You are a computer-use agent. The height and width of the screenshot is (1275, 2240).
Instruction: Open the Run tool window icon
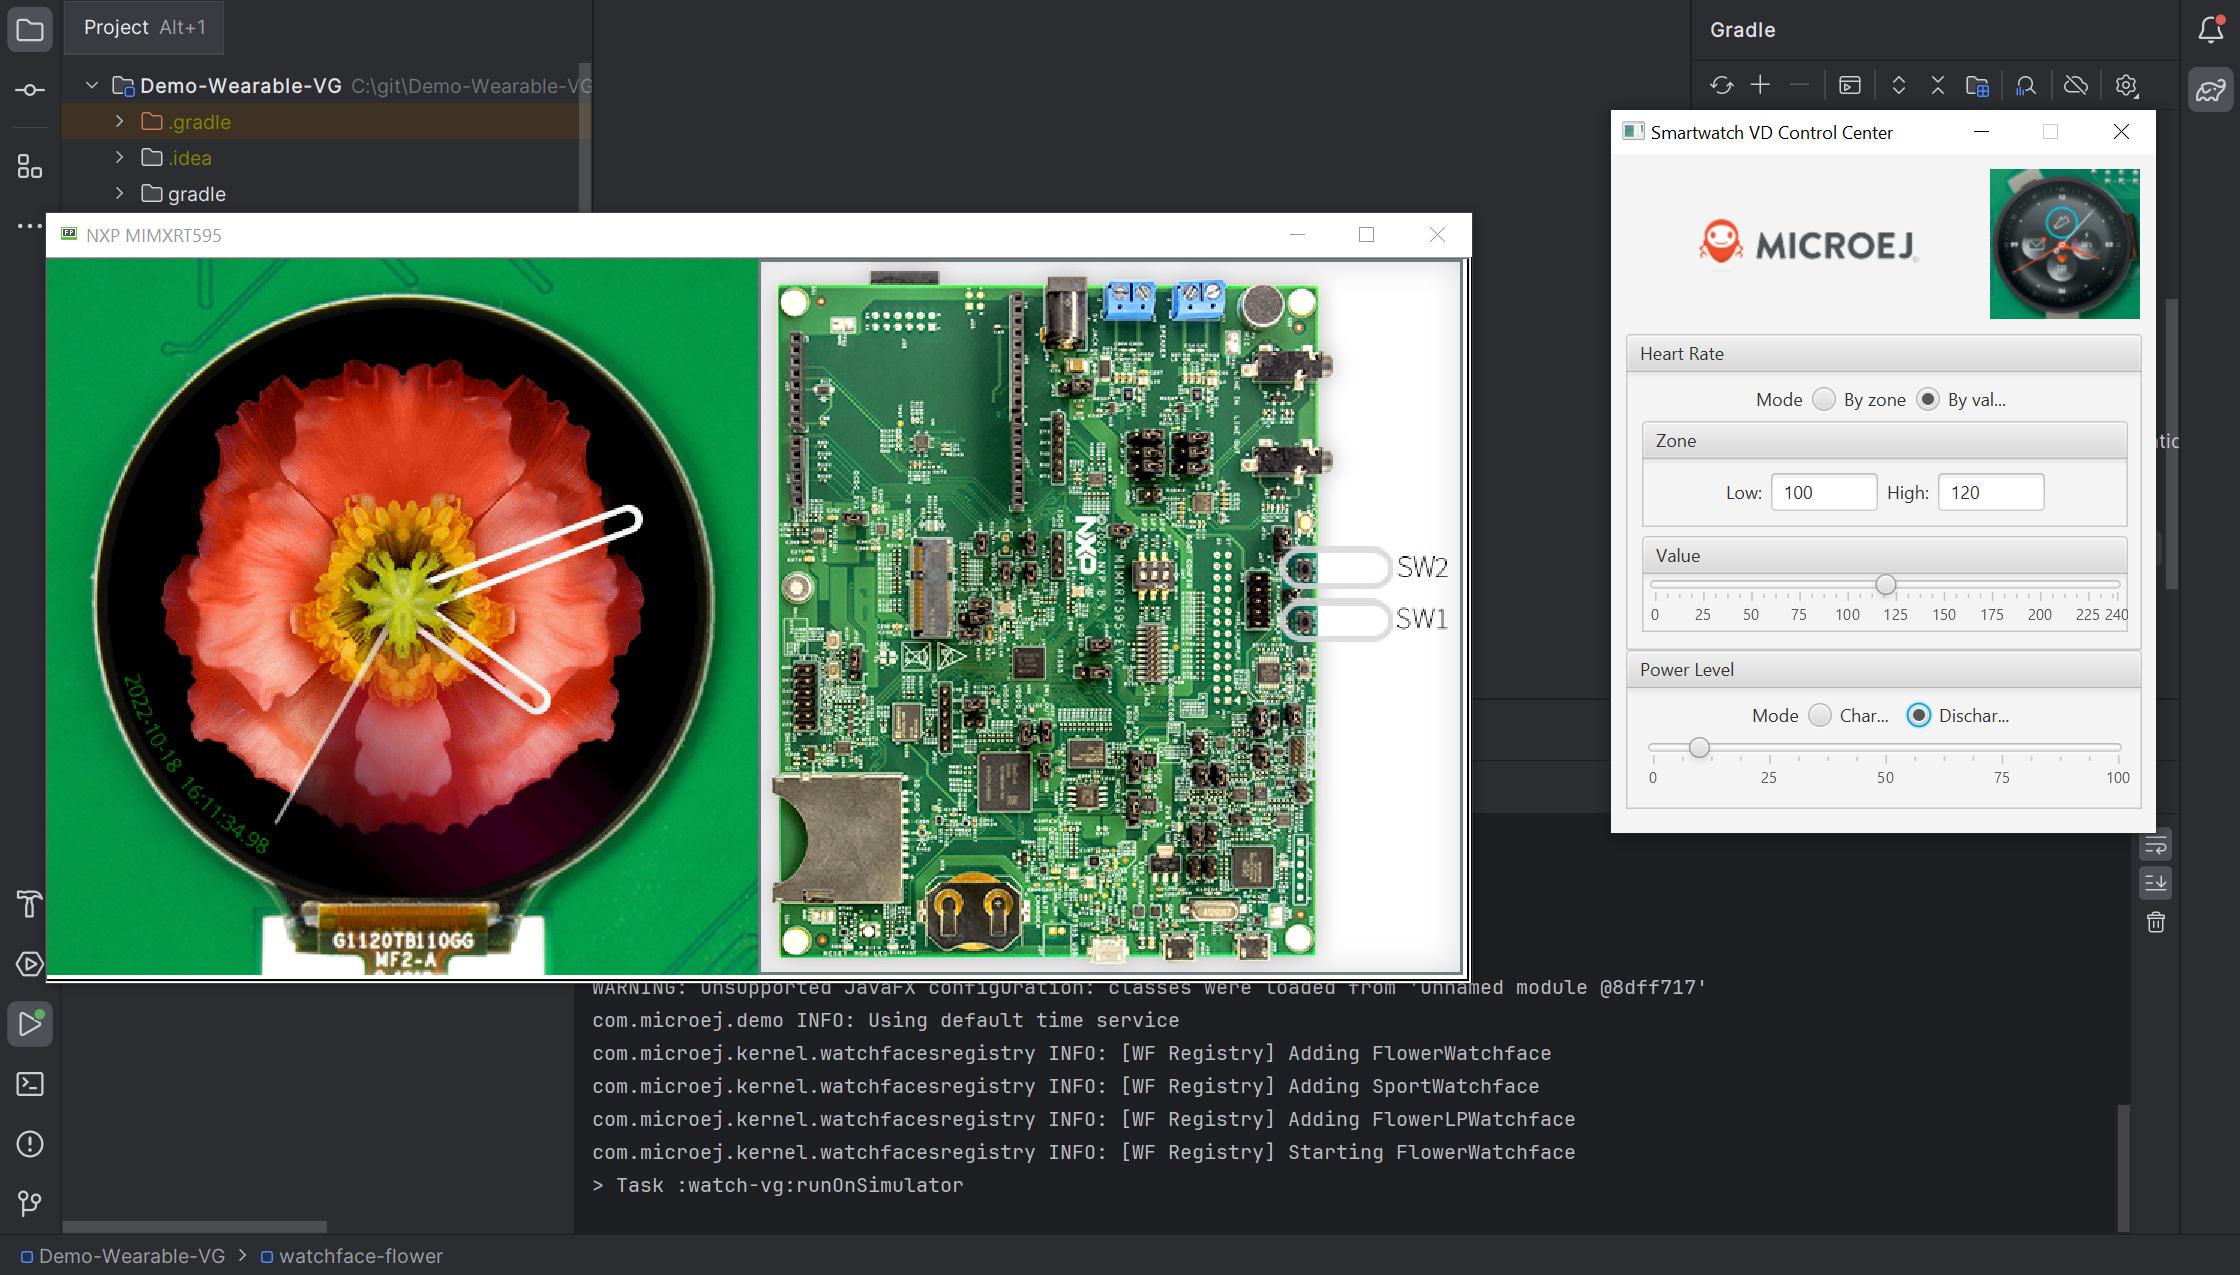(x=30, y=1024)
